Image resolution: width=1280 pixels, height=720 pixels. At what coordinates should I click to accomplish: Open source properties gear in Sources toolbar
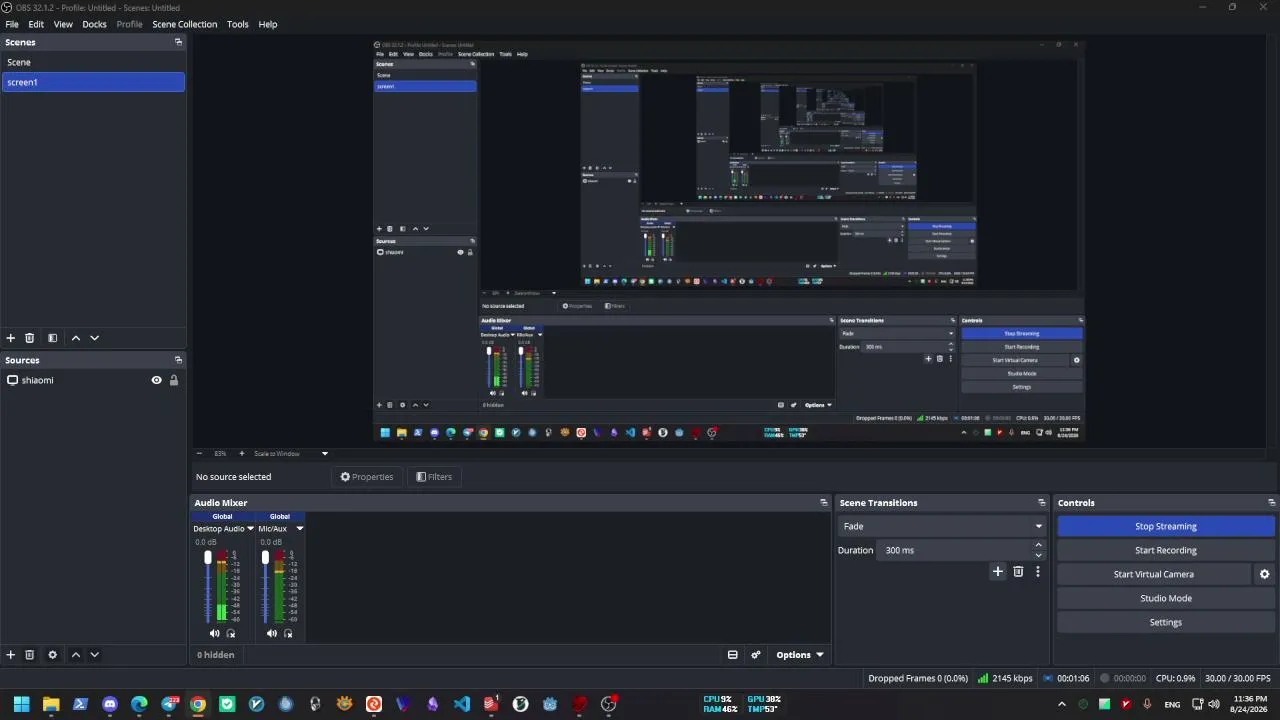pos(52,655)
